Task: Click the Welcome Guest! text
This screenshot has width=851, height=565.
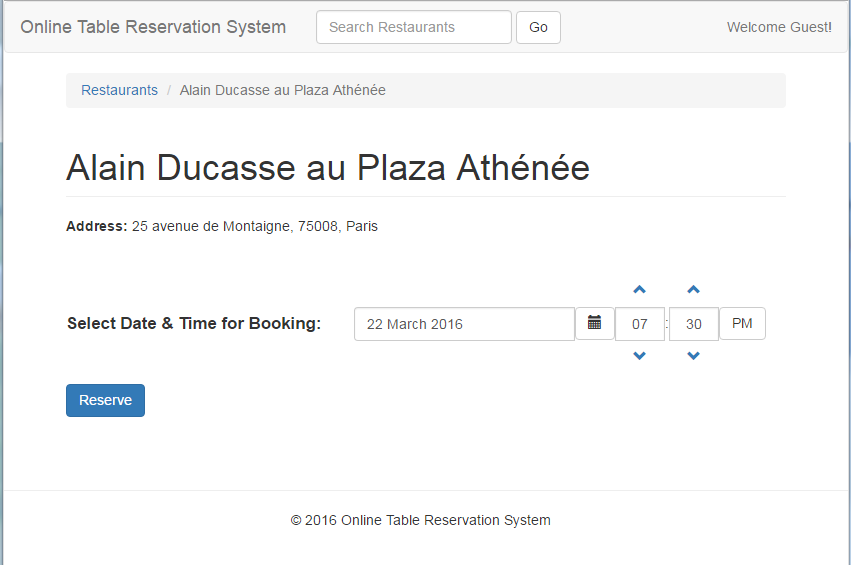Action: point(779,27)
